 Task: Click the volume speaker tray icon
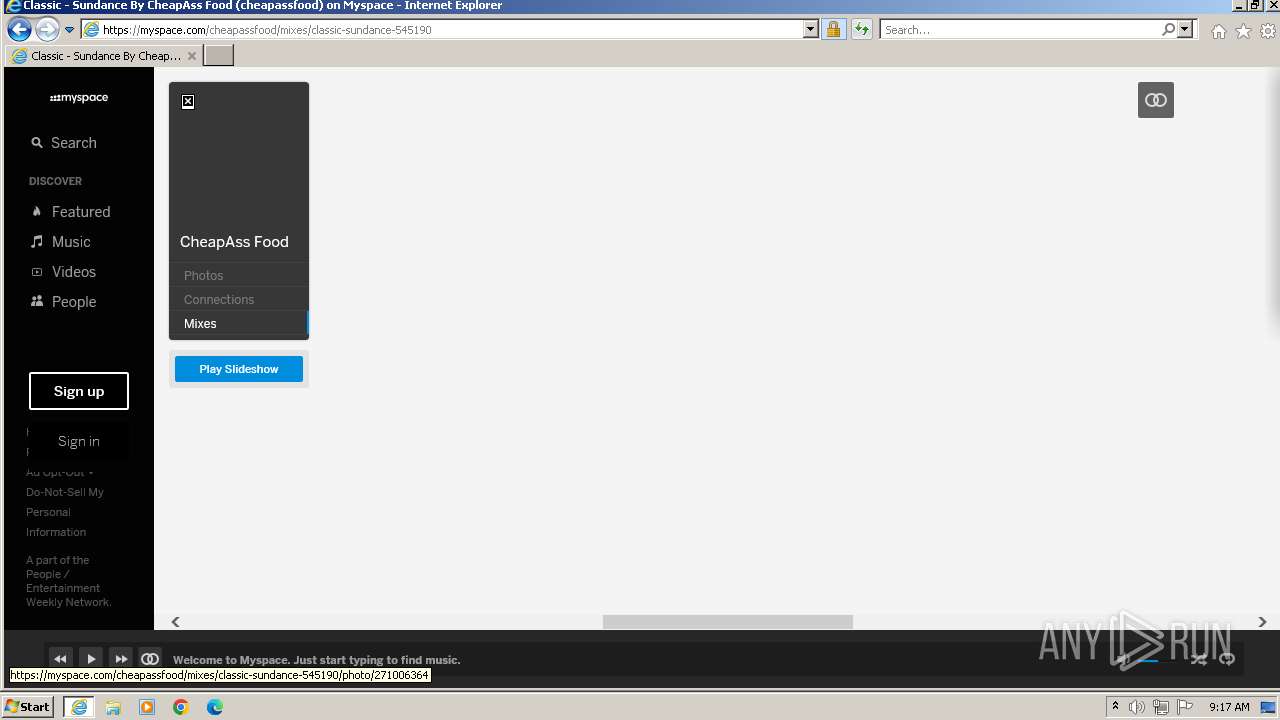(1137, 707)
